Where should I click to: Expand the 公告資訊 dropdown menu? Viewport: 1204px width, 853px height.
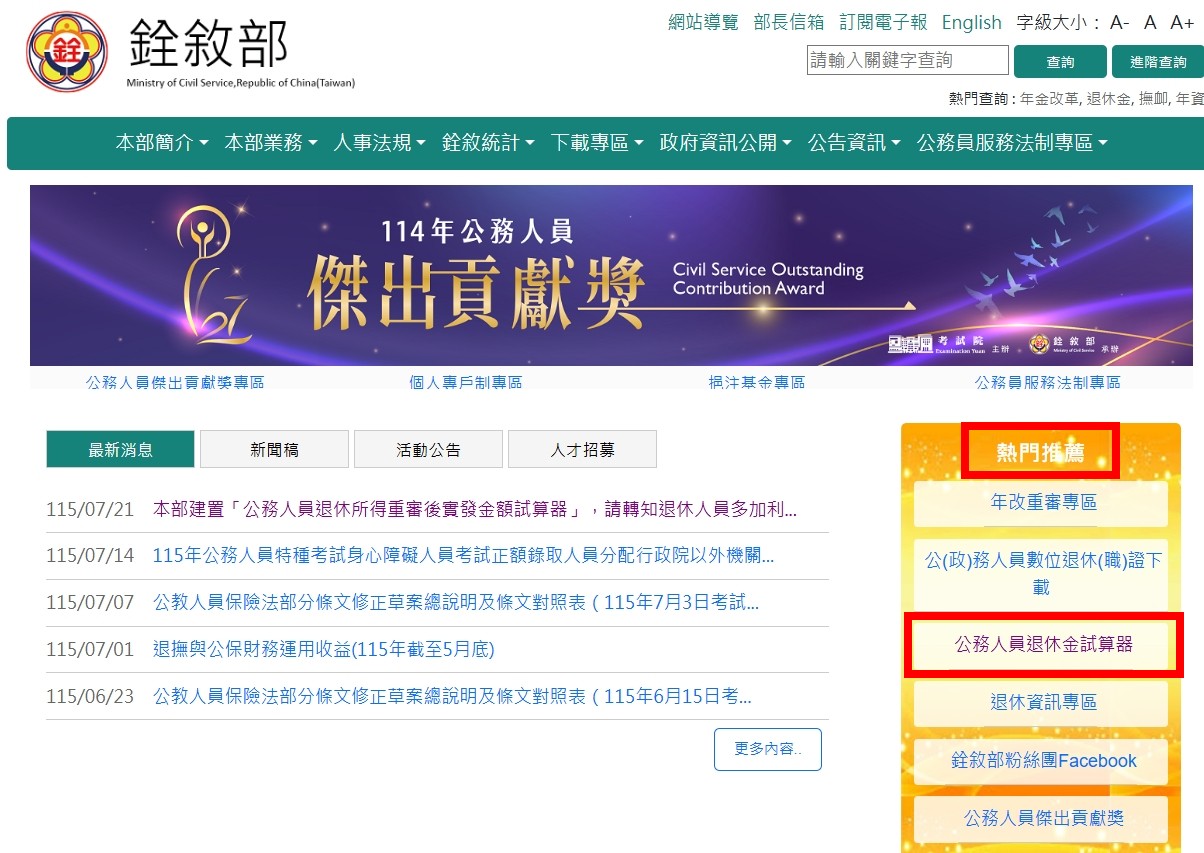click(x=855, y=143)
